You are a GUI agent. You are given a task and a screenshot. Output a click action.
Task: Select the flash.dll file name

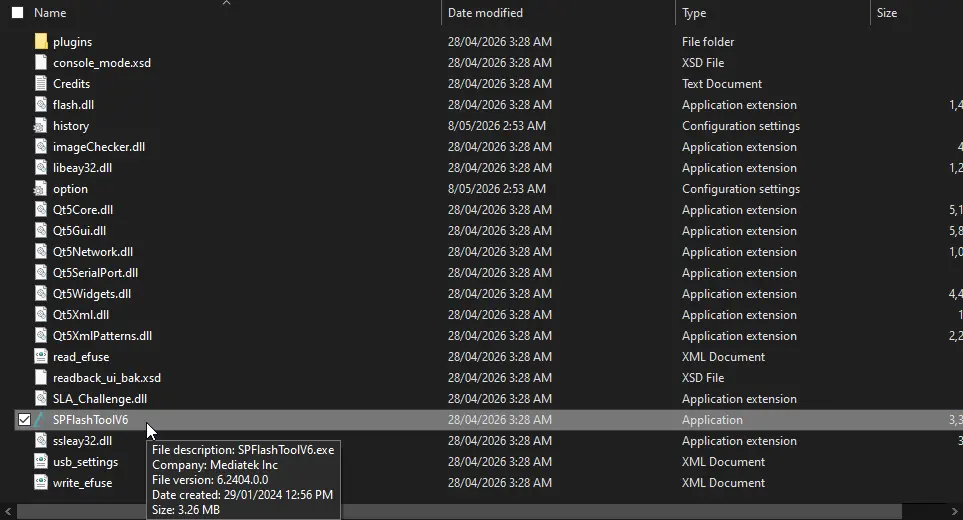point(73,104)
